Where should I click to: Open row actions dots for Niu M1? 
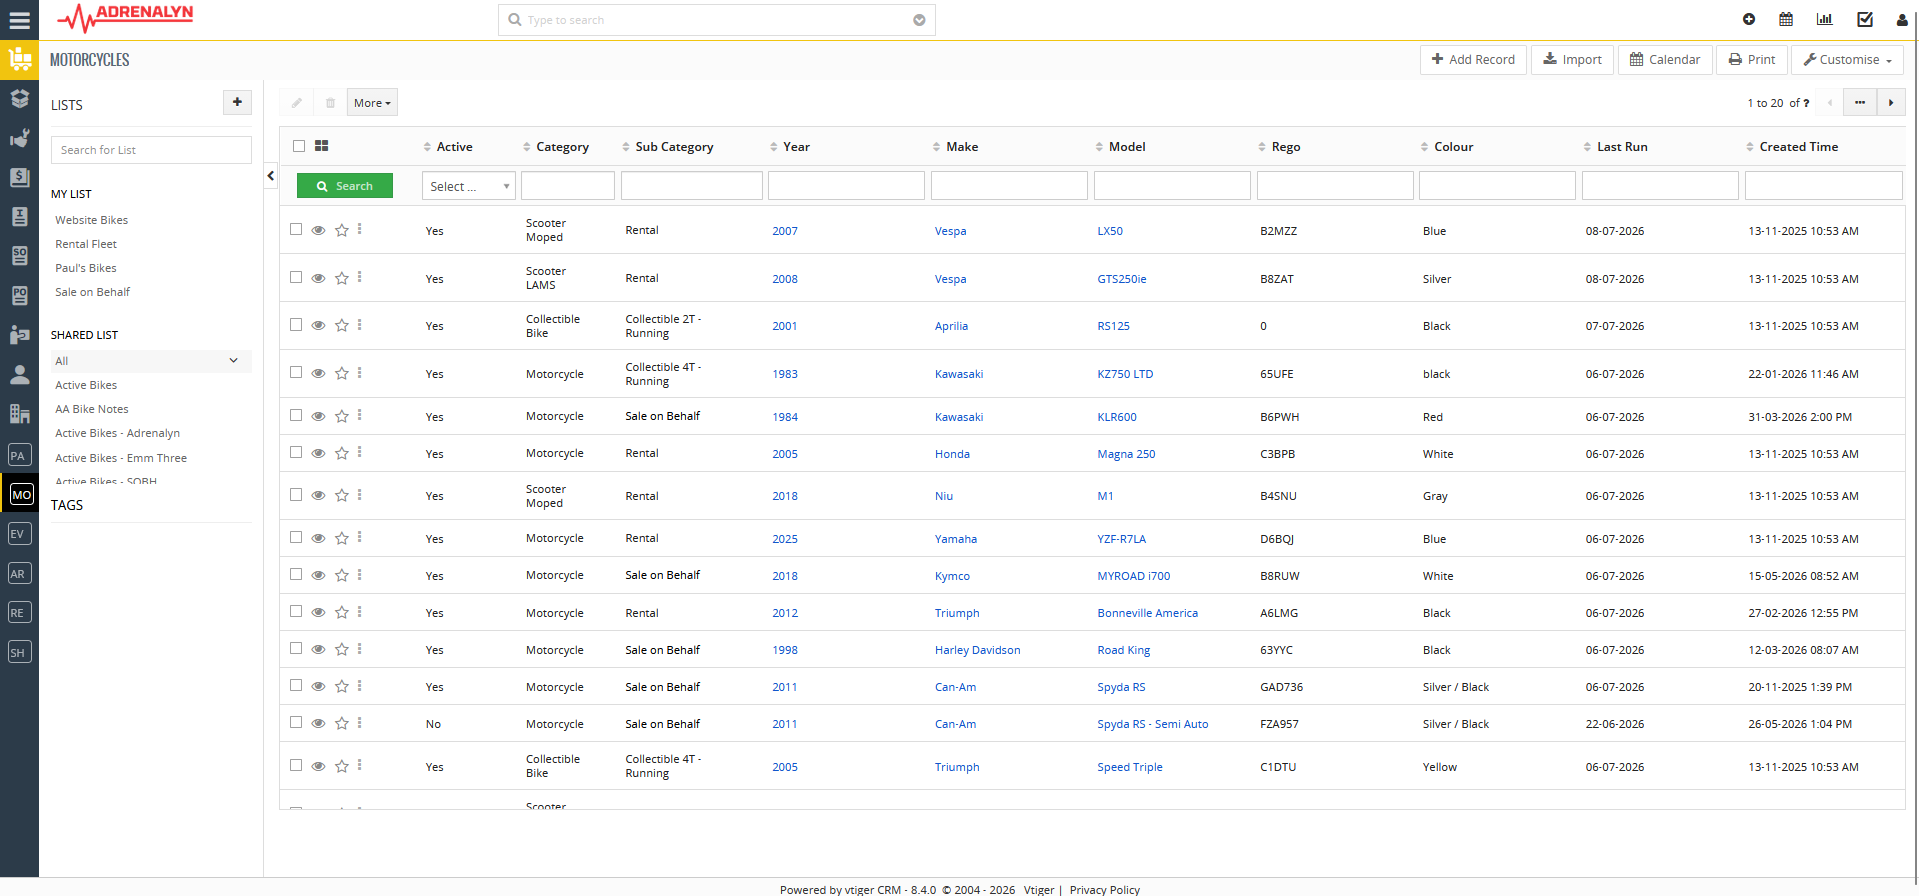tap(360, 495)
